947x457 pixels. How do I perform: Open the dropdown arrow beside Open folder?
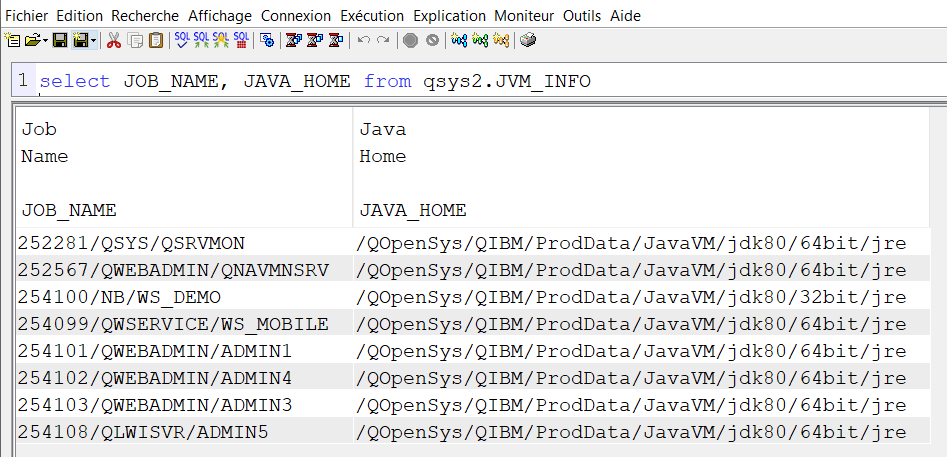tap(46, 41)
